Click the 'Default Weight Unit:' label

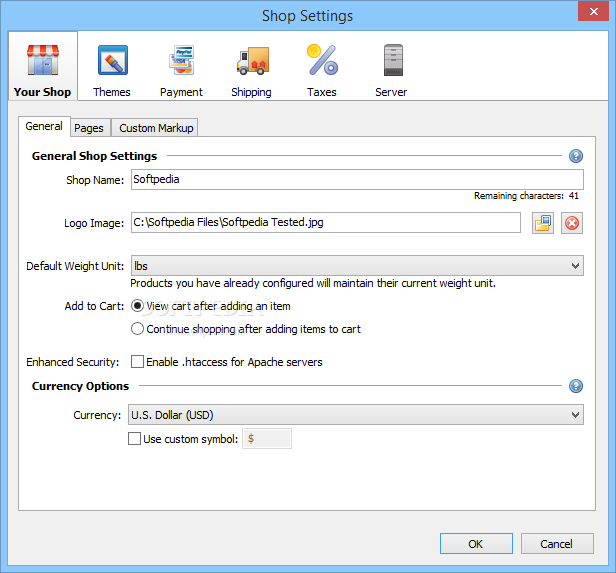(75, 266)
